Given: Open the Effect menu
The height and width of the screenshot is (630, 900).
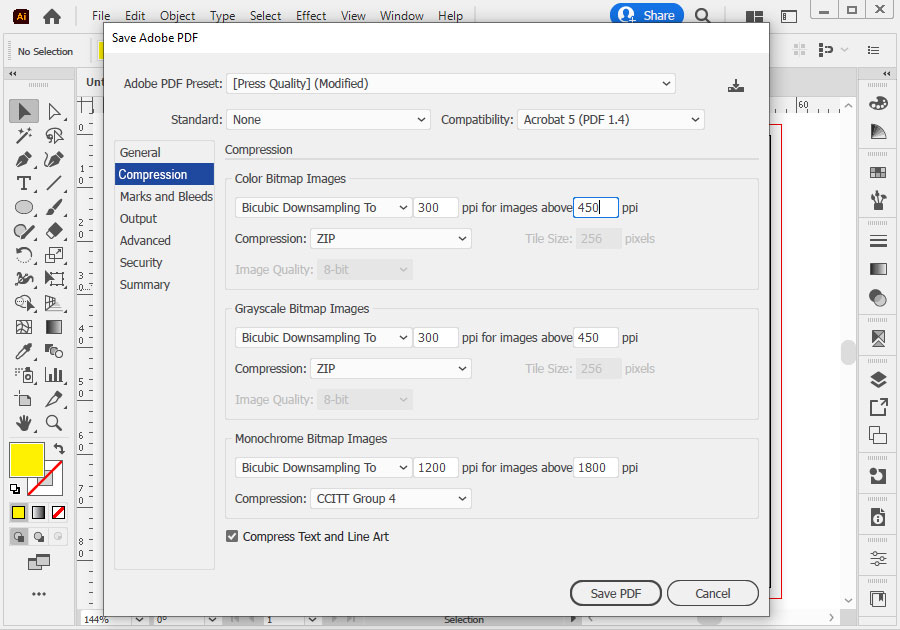Looking at the screenshot, I should [311, 16].
